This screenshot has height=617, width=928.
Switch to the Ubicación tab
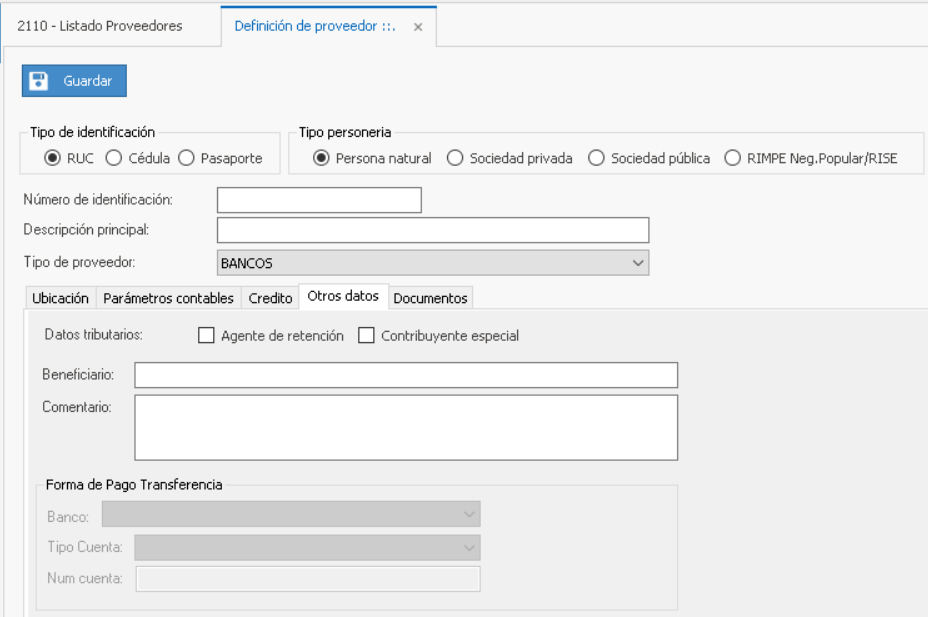click(60, 298)
